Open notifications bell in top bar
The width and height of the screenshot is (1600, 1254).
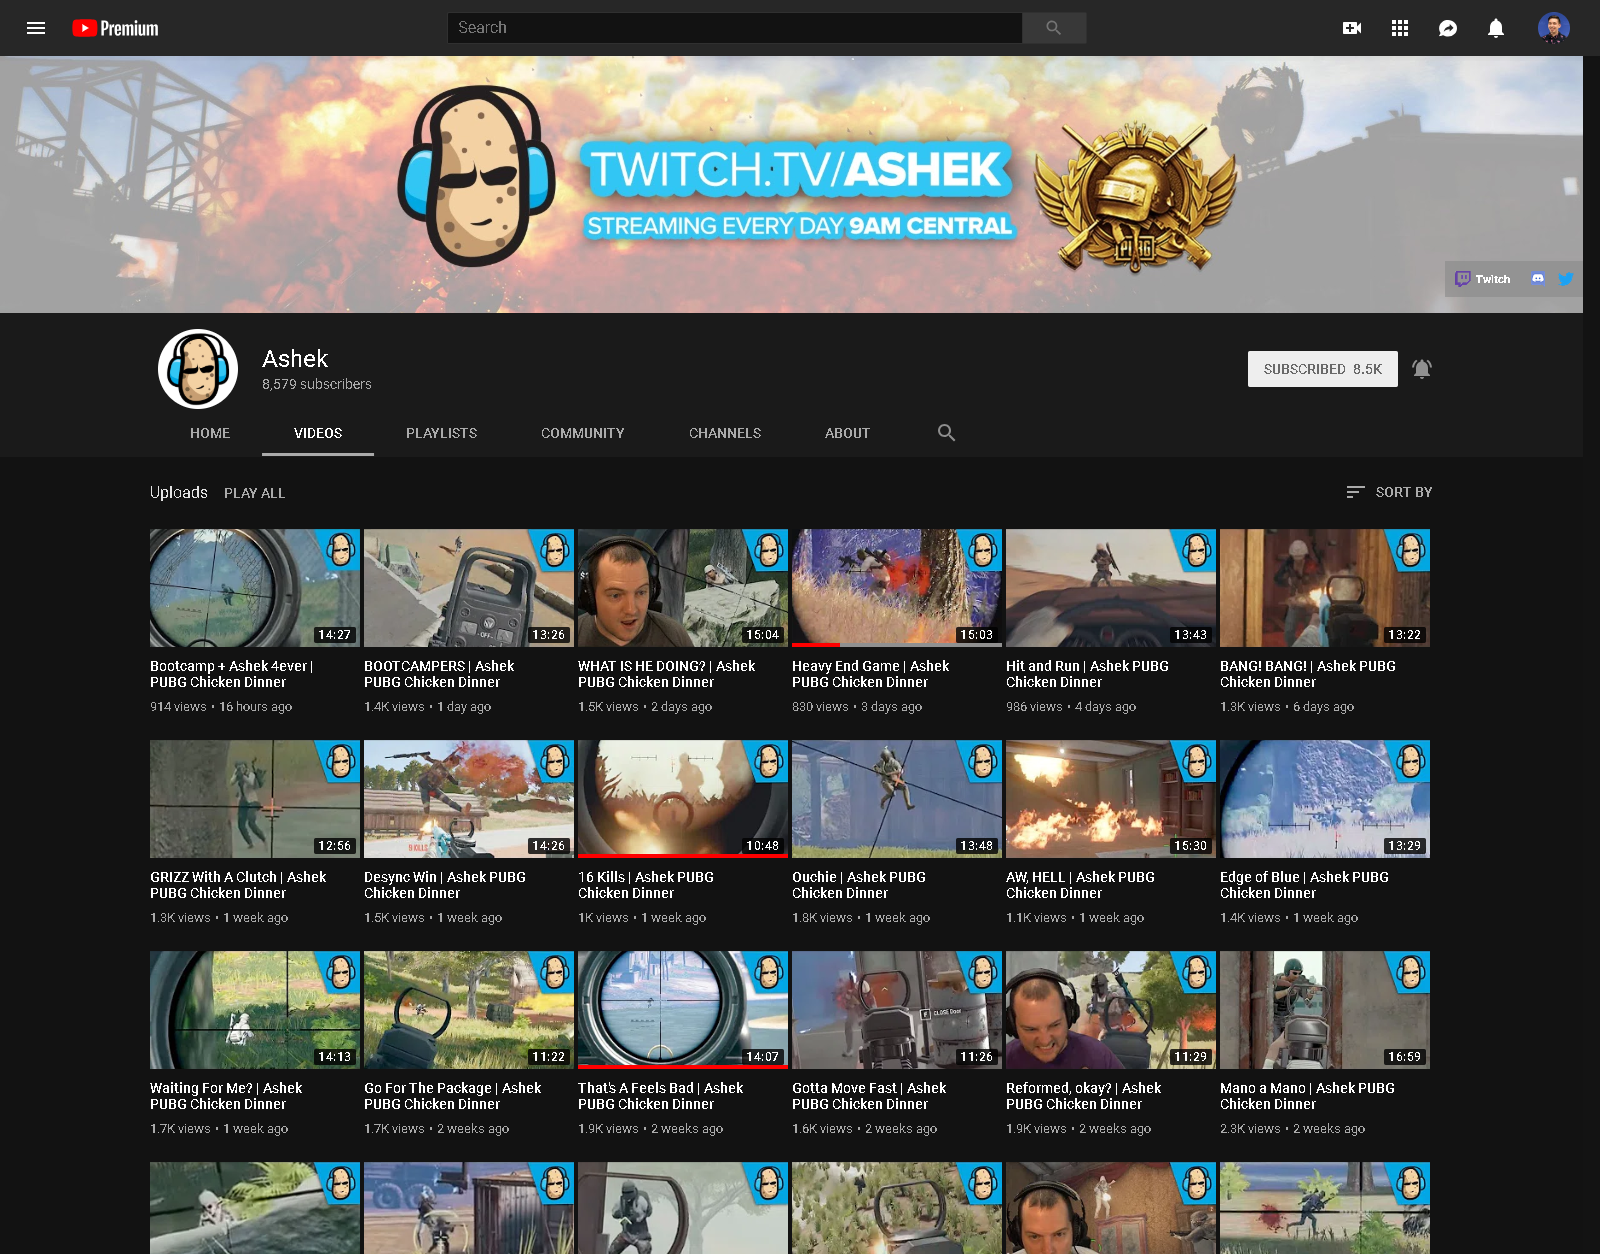[x=1496, y=28]
